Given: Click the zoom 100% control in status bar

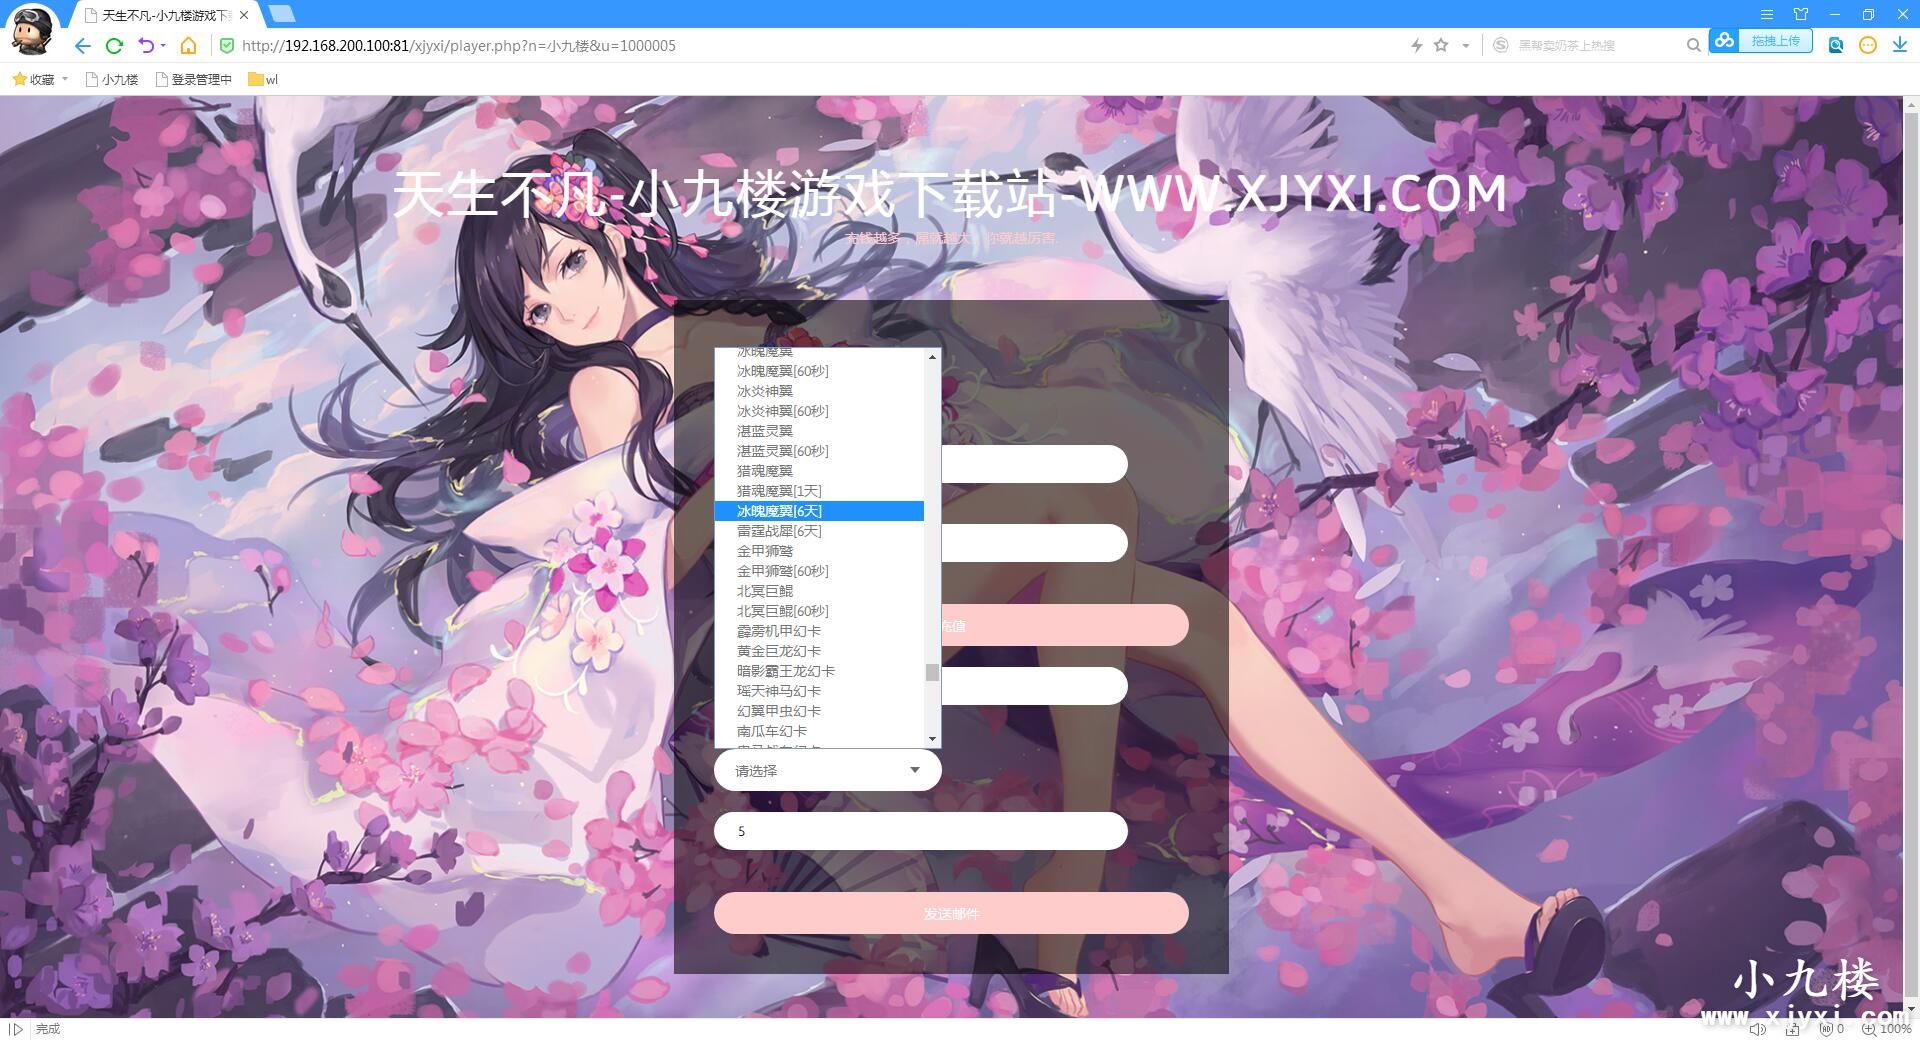Looking at the screenshot, I should [1886, 1029].
